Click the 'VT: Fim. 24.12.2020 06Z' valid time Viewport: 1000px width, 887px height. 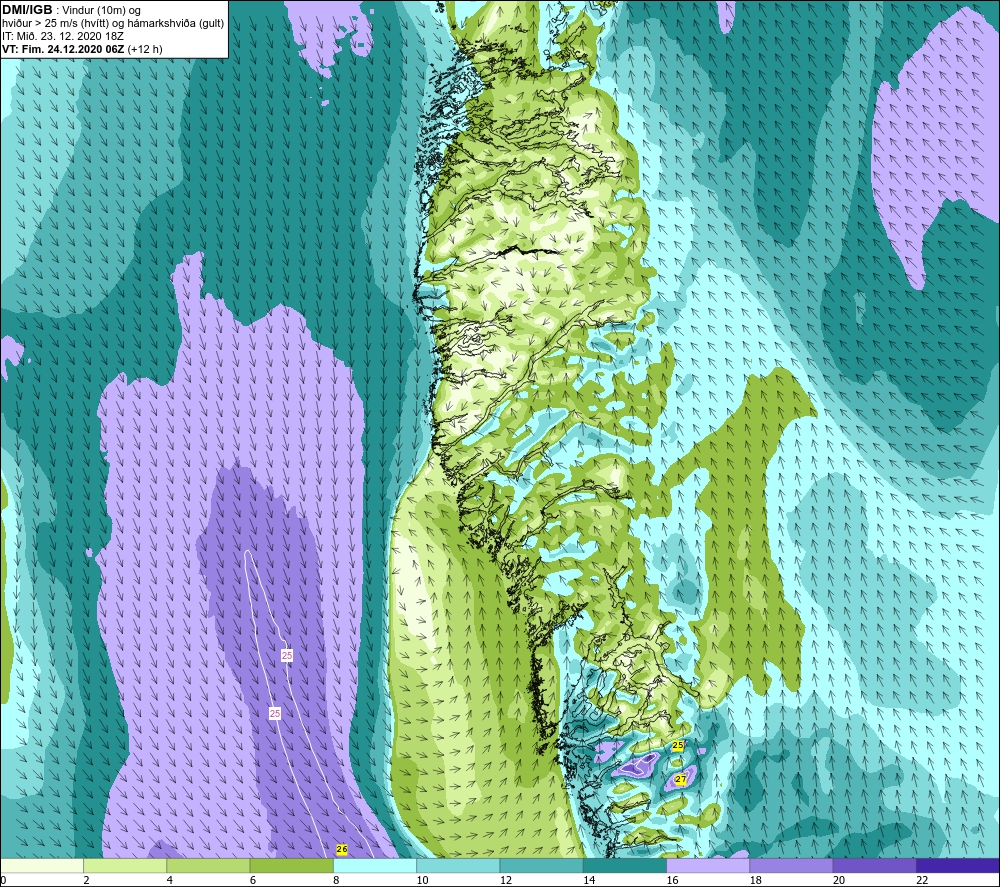click(63, 49)
